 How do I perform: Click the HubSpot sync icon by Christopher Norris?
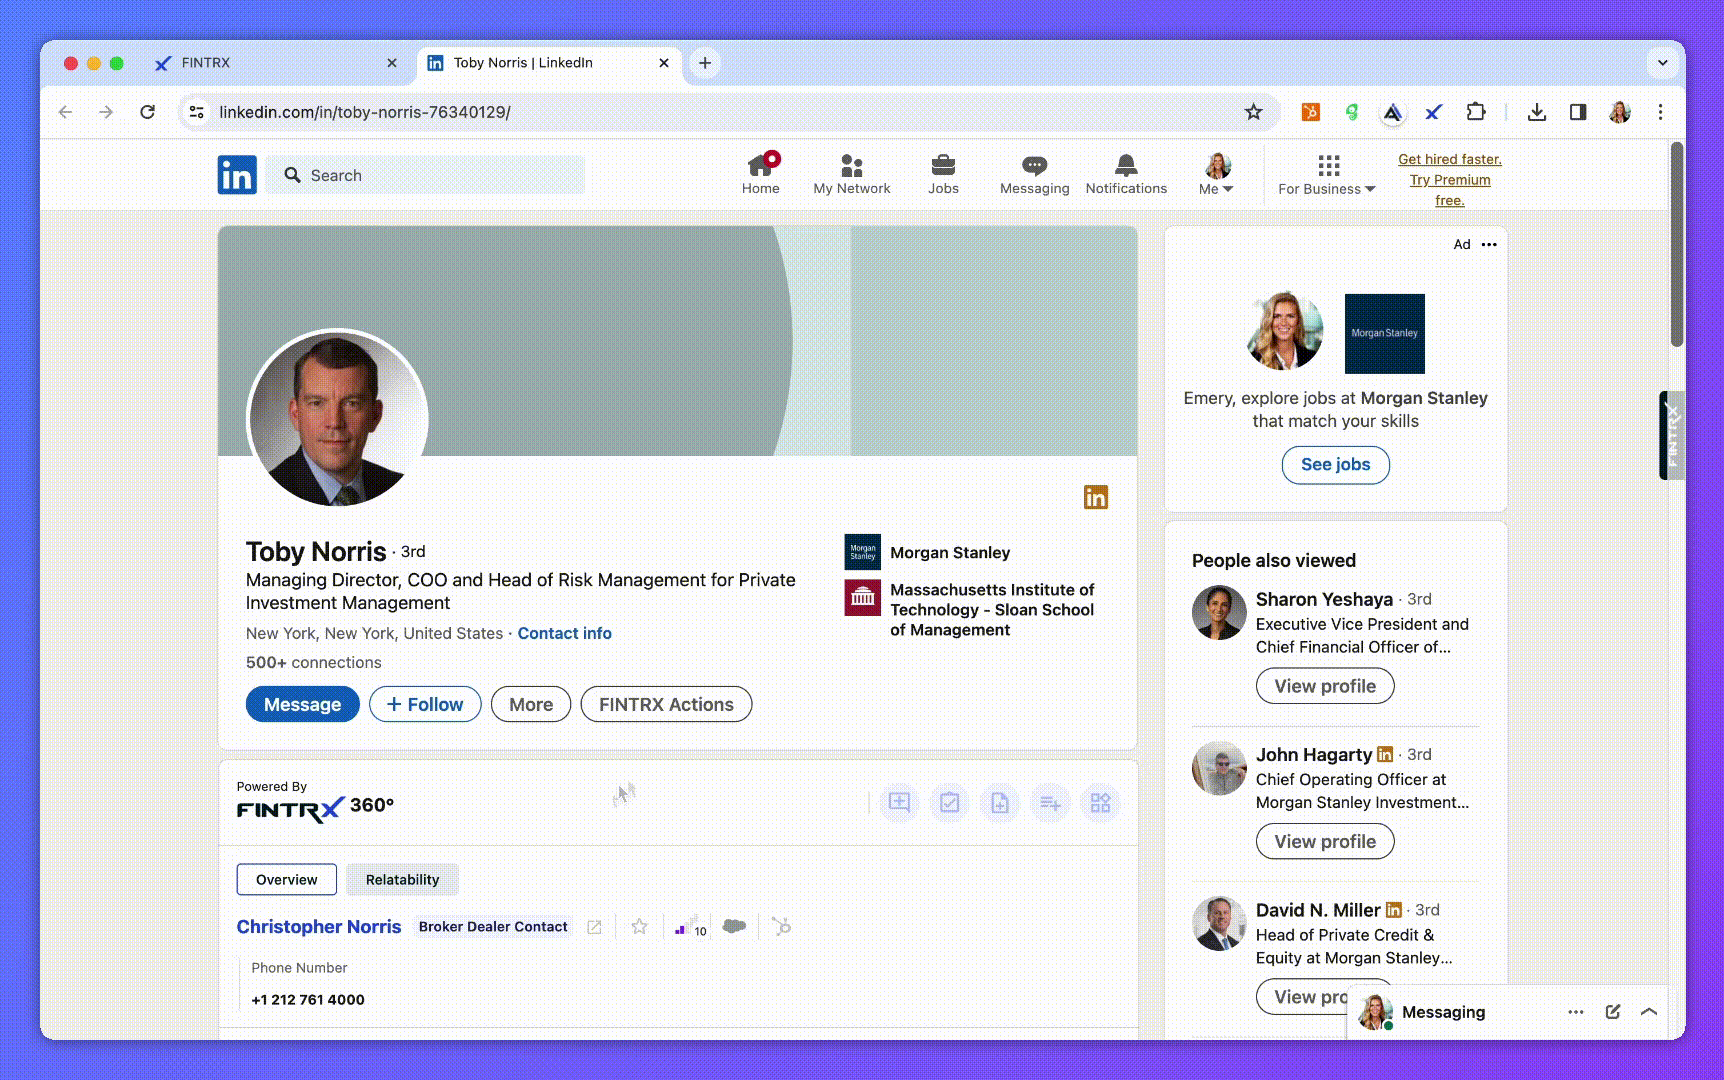[781, 927]
